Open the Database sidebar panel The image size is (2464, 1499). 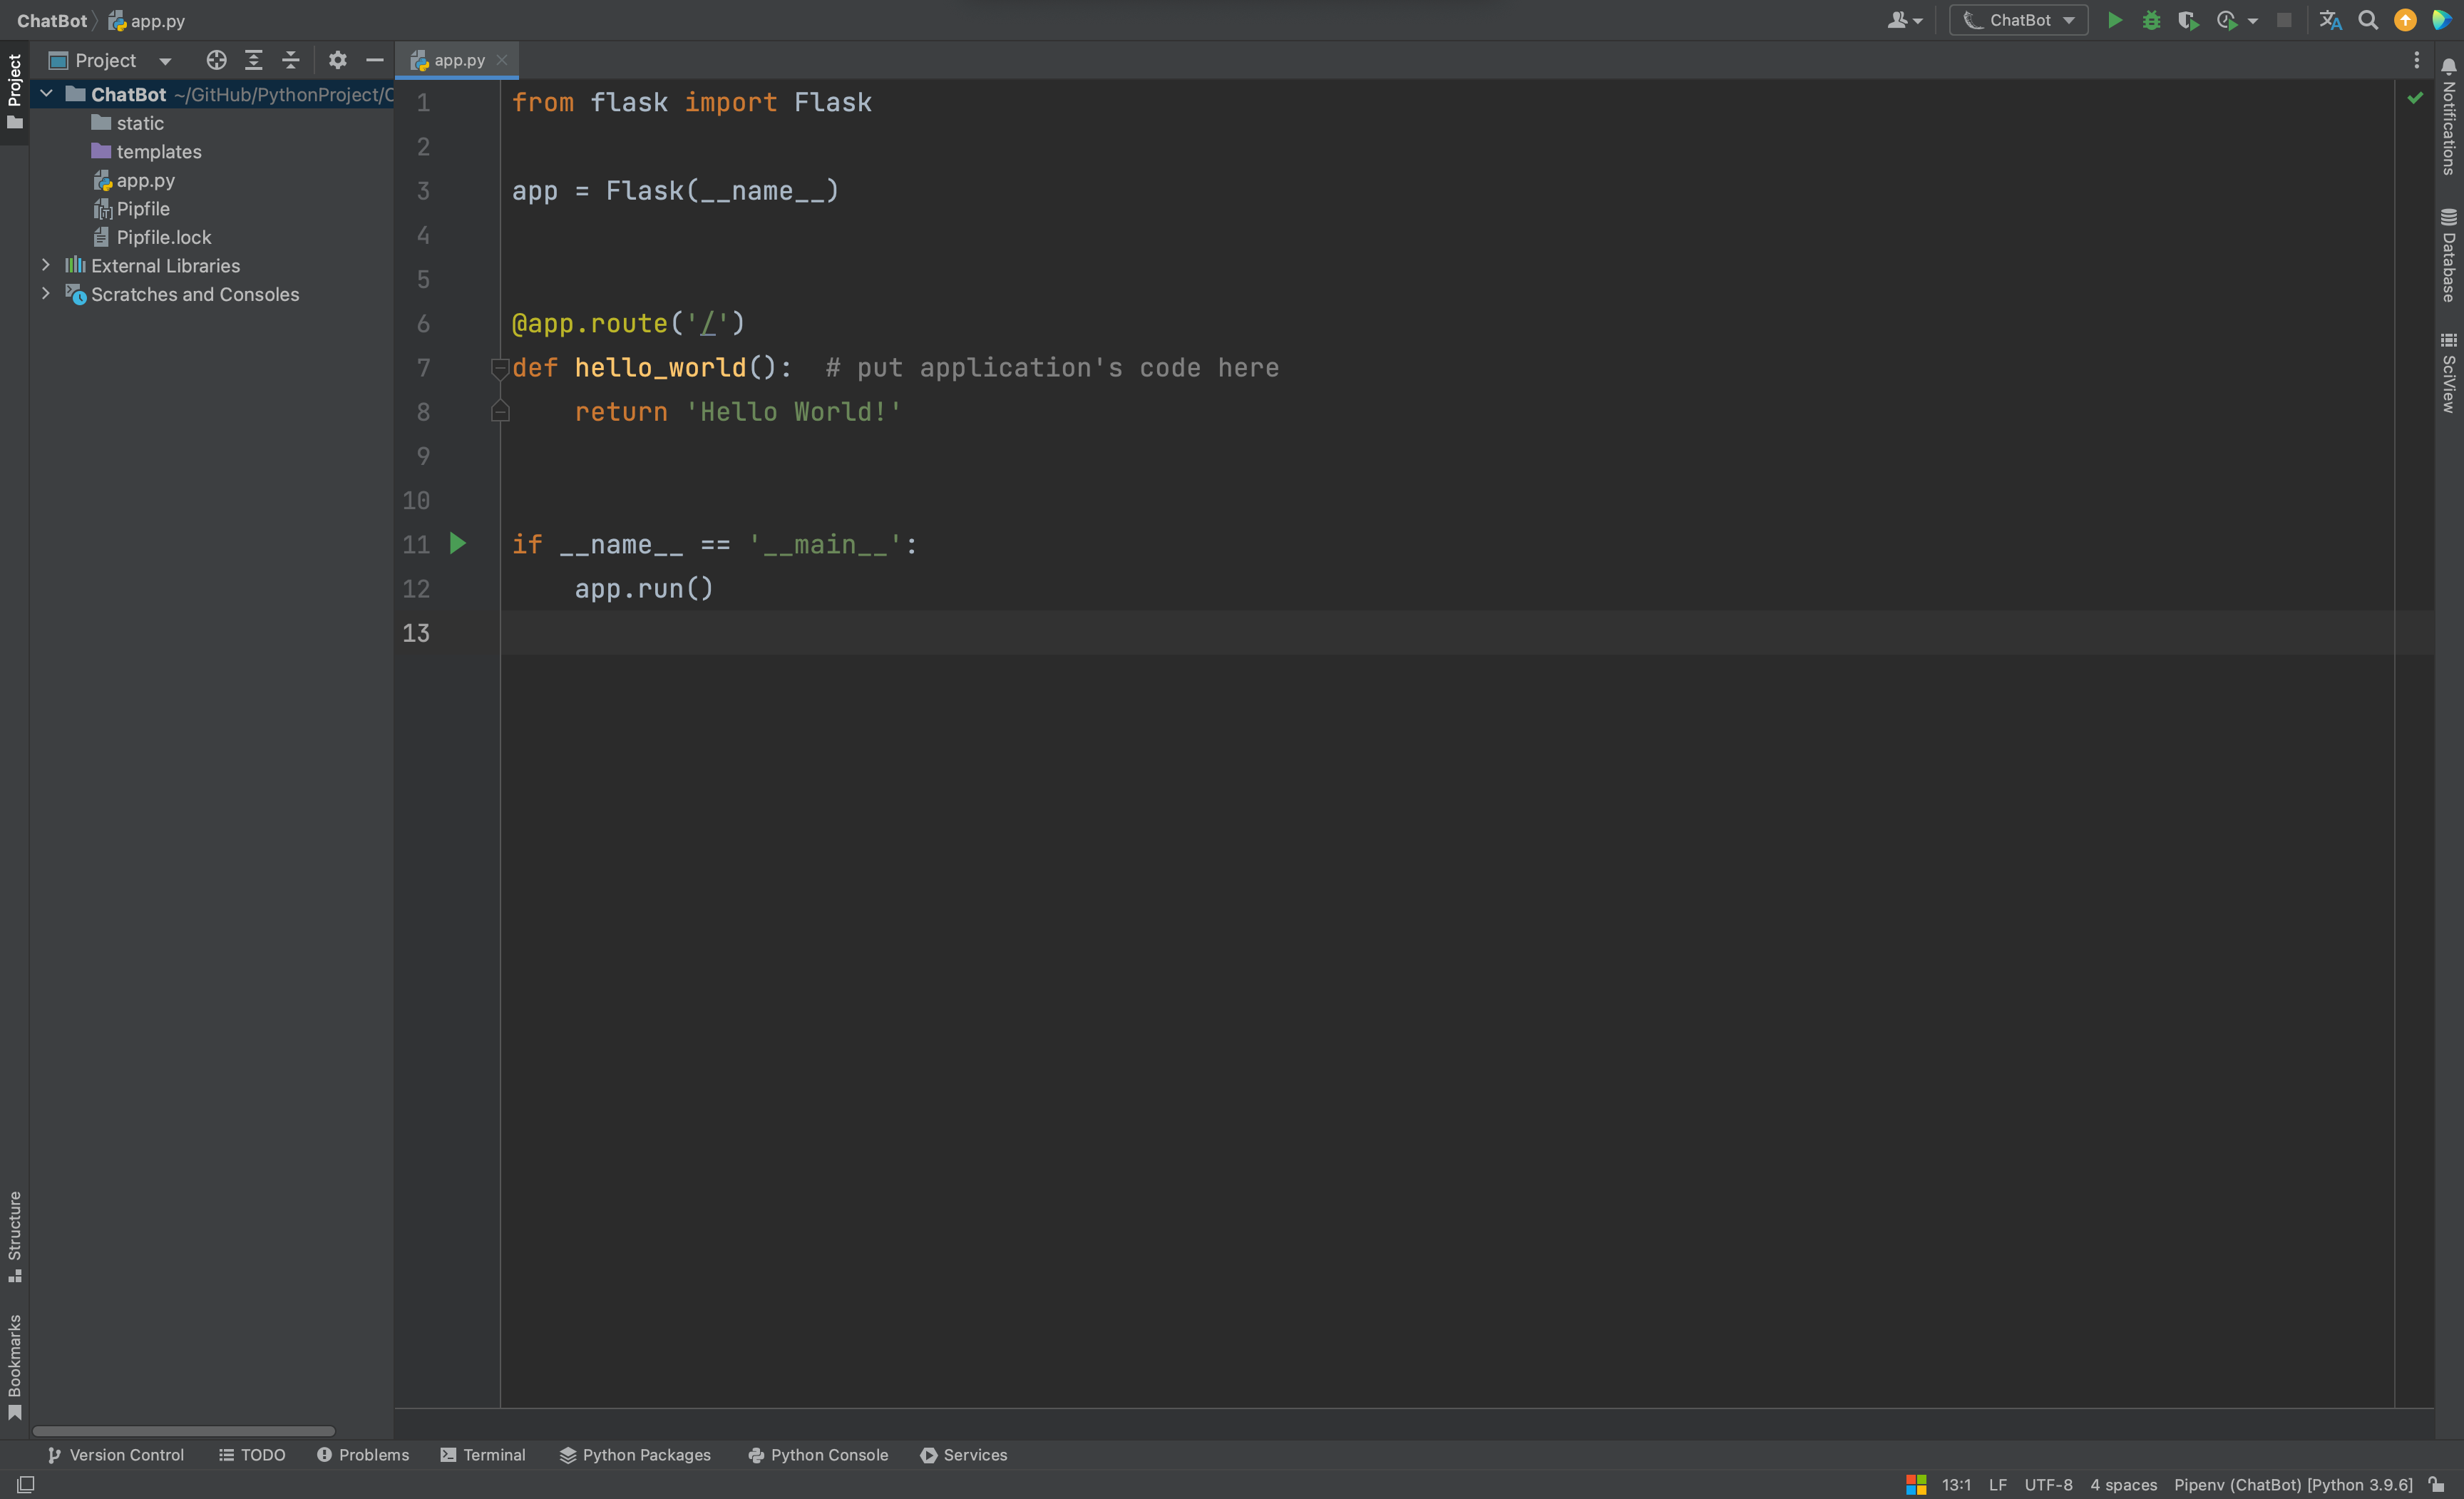click(2449, 255)
